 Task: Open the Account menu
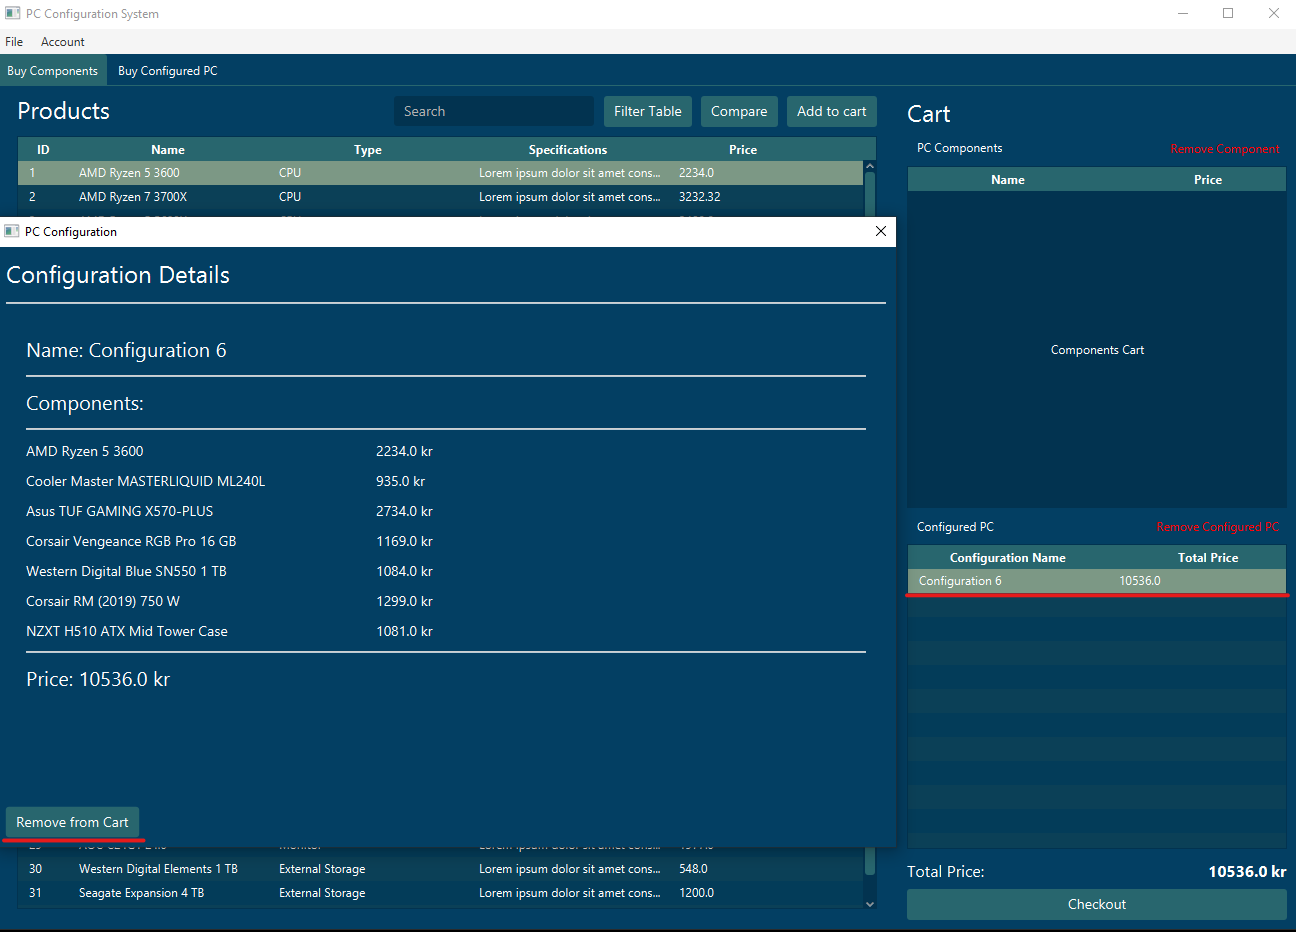tap(63, 42)
